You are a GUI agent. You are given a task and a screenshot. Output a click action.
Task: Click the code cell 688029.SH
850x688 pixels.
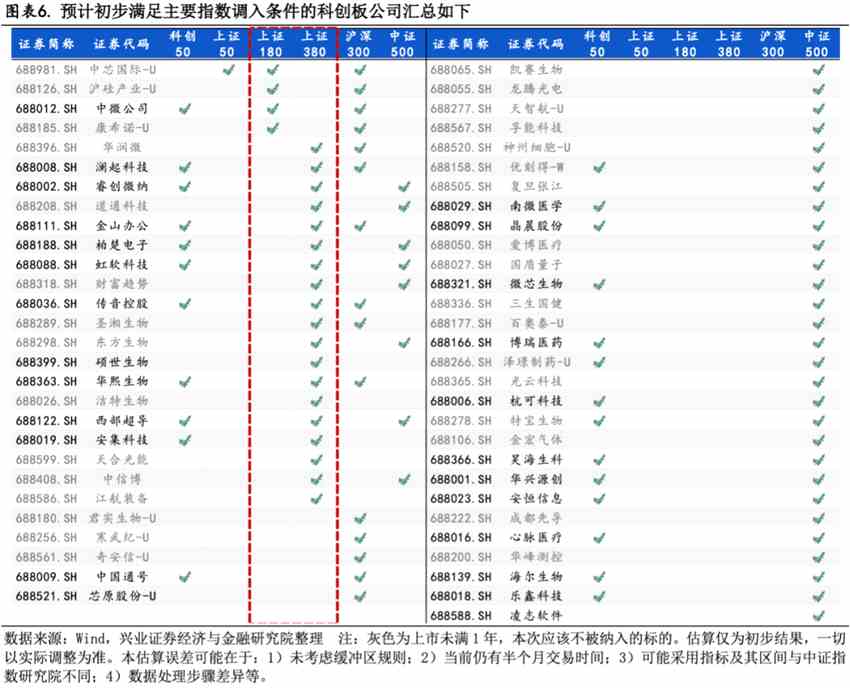click(x=461, y=206)
